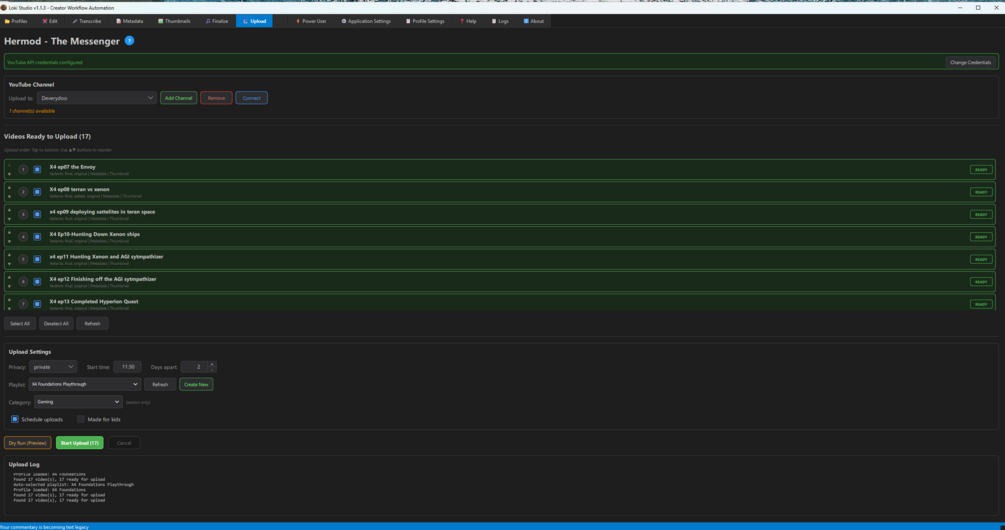Click the Add Channel button
The image size is (1005, 530).
click(x=178, y=98)
